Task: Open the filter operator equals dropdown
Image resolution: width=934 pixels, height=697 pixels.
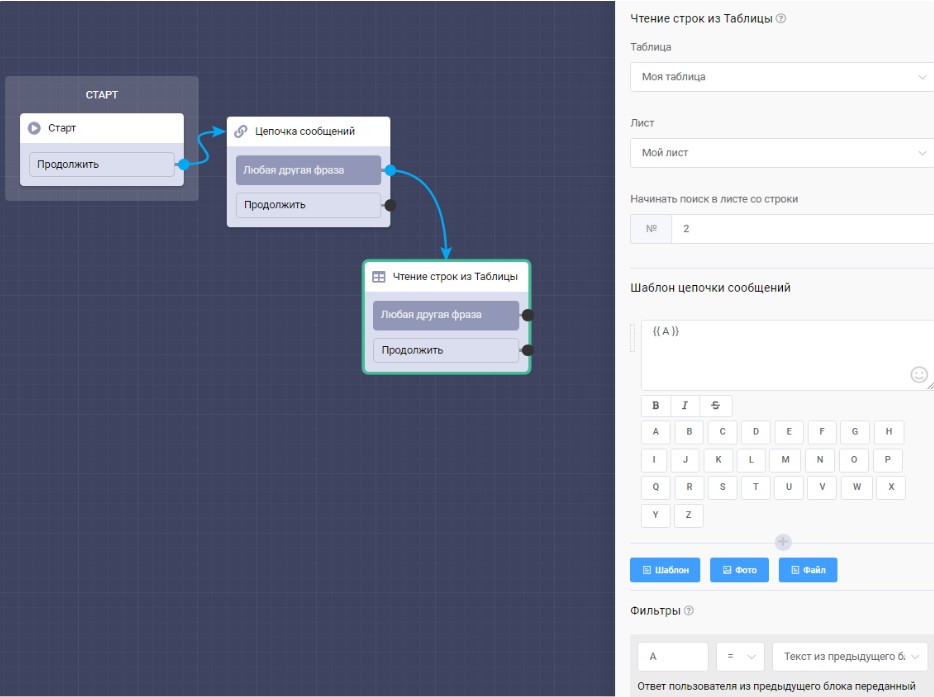Action: point(740,657)
